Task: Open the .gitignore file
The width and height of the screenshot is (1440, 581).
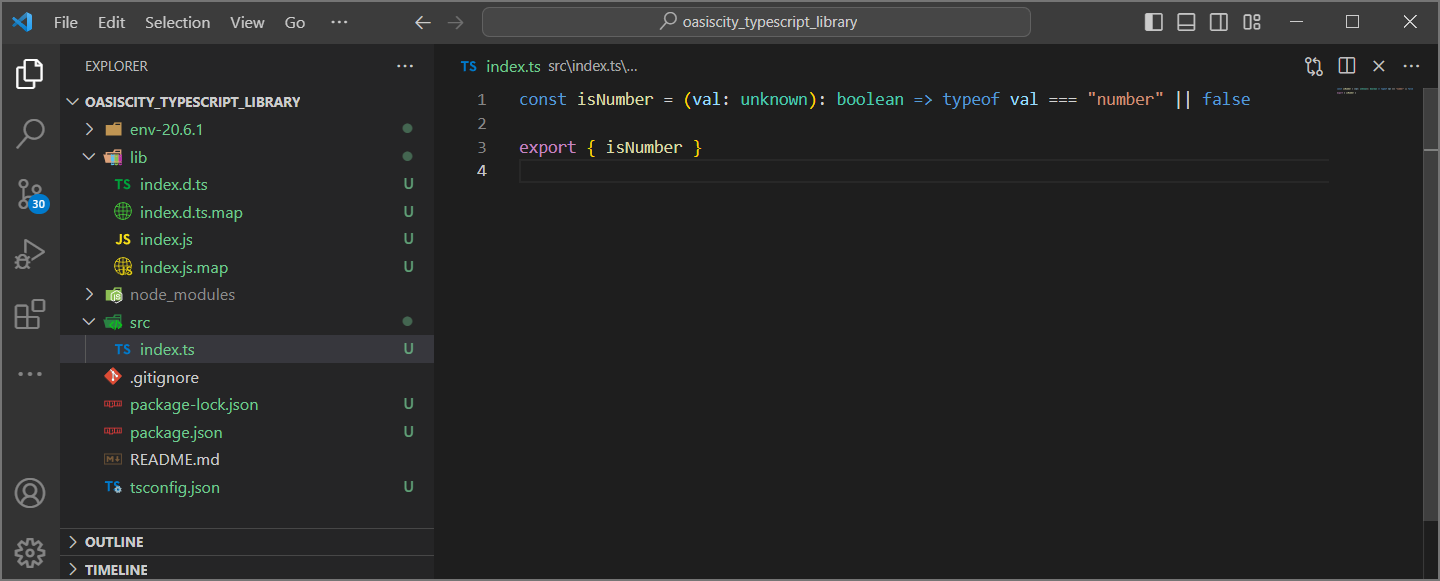Action: [247, 377]
